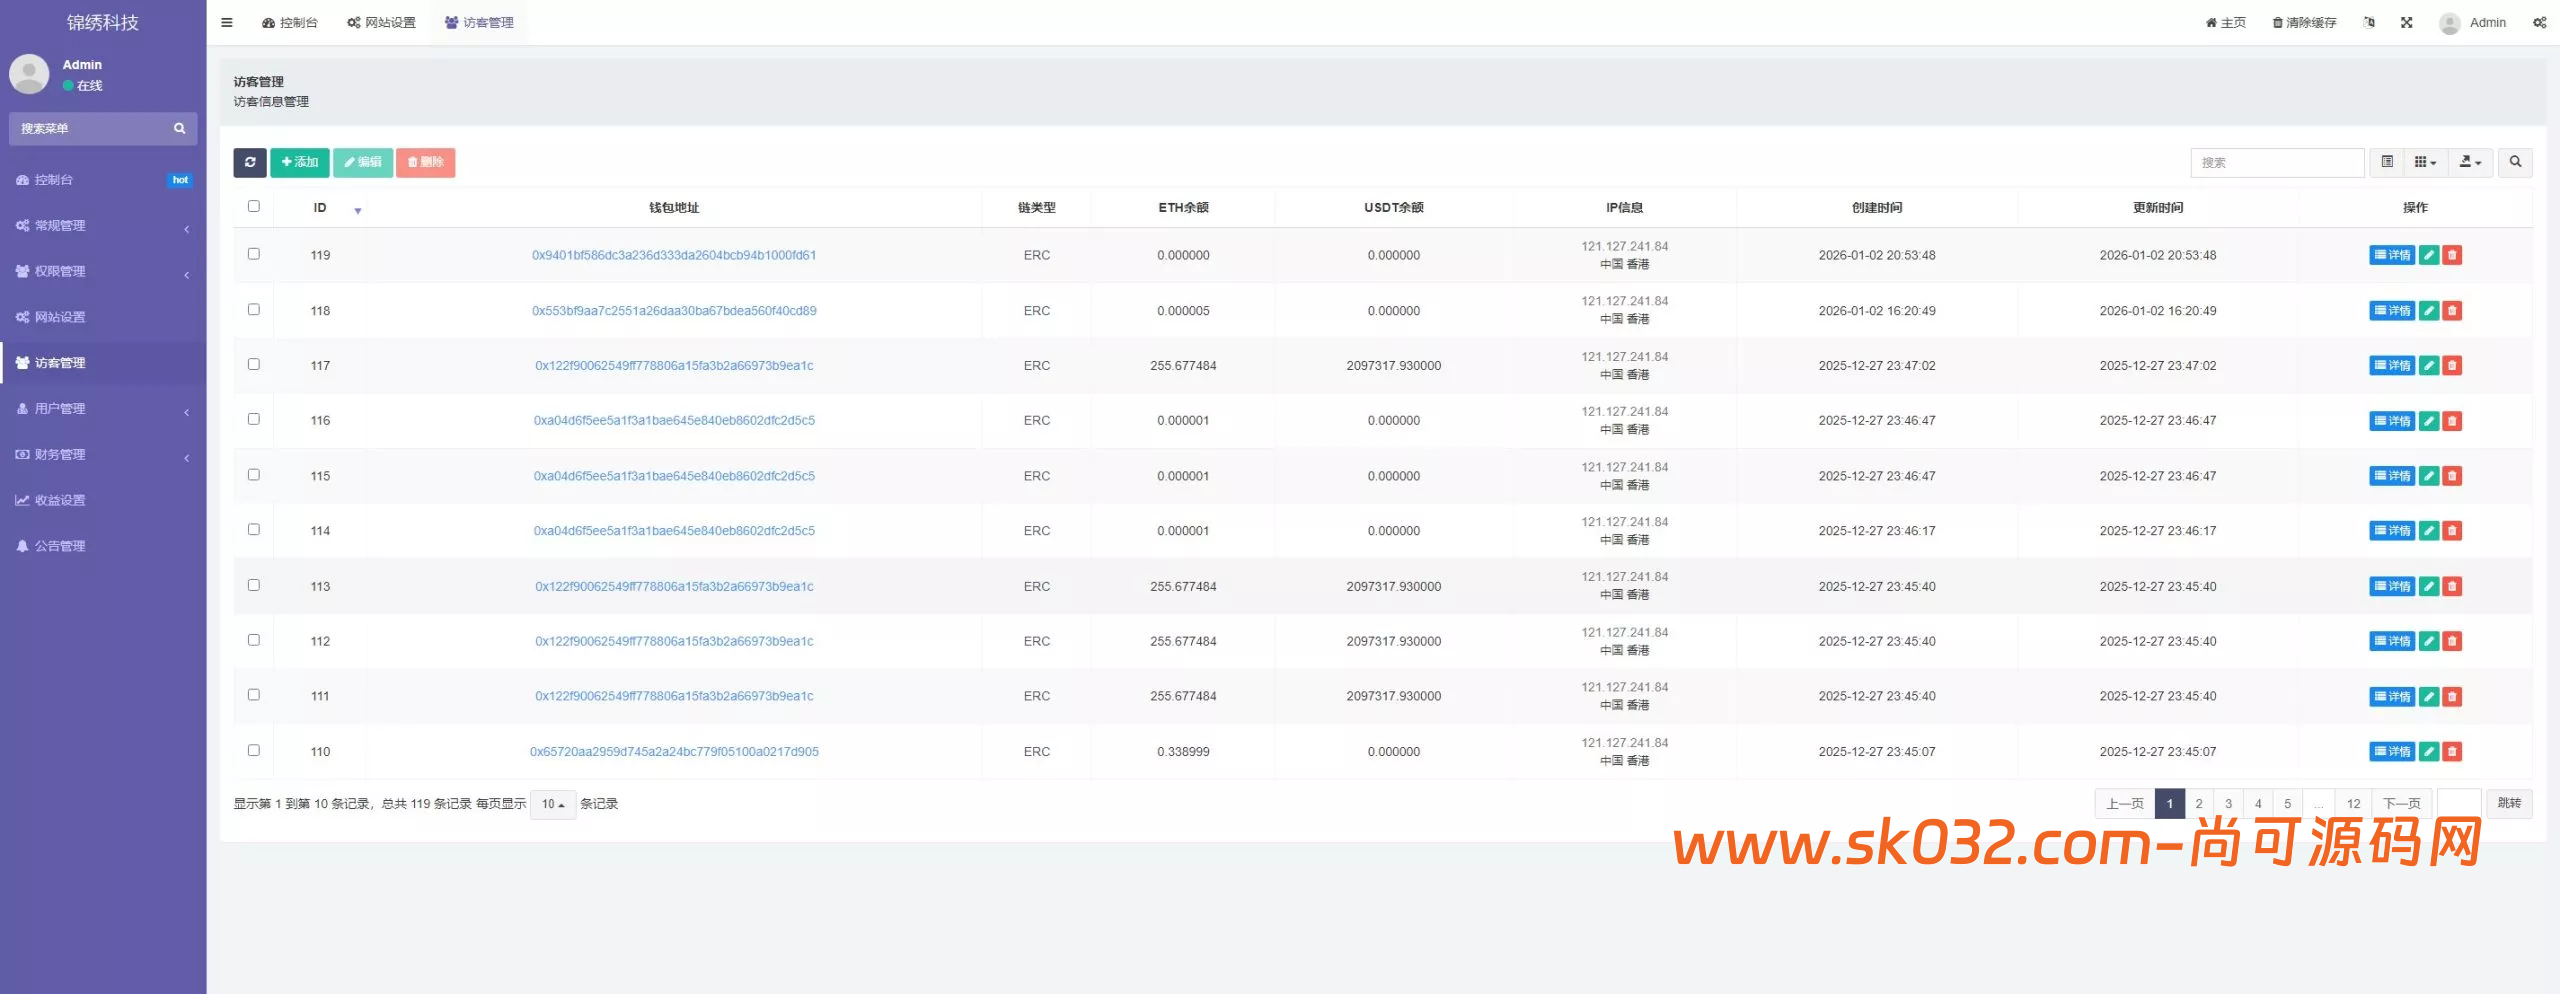Go to page 5 in pagination
This screenshot has height=994, width=2560.
(x=2287, y=803)
